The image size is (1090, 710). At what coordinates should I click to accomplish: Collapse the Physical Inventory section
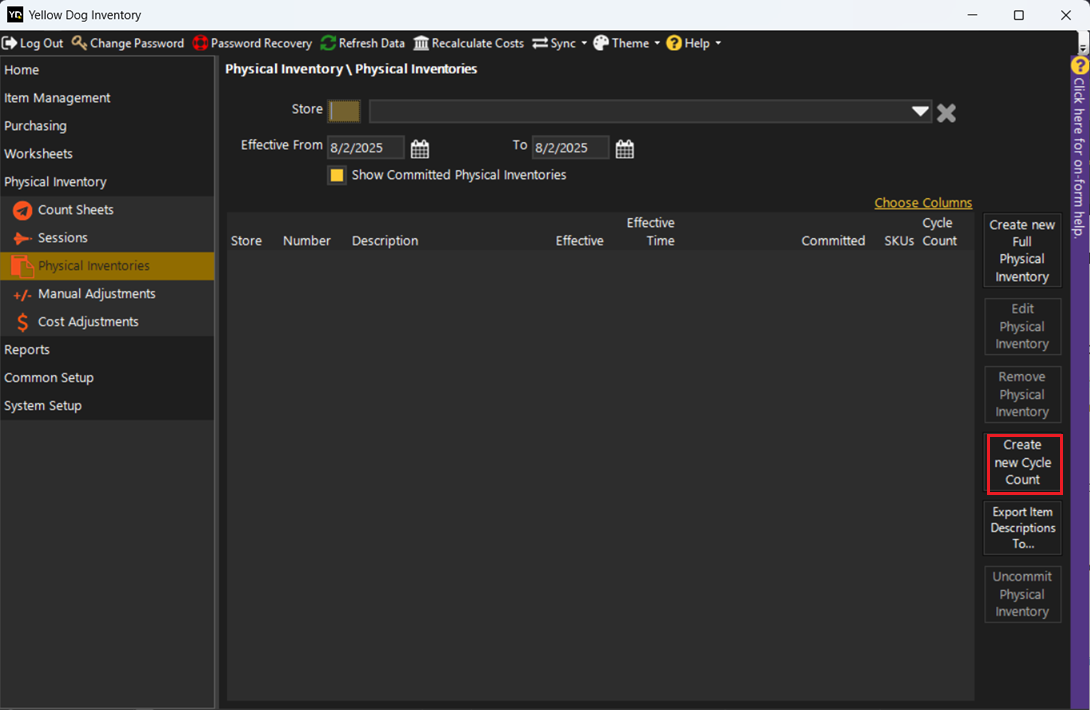point(107,182)
